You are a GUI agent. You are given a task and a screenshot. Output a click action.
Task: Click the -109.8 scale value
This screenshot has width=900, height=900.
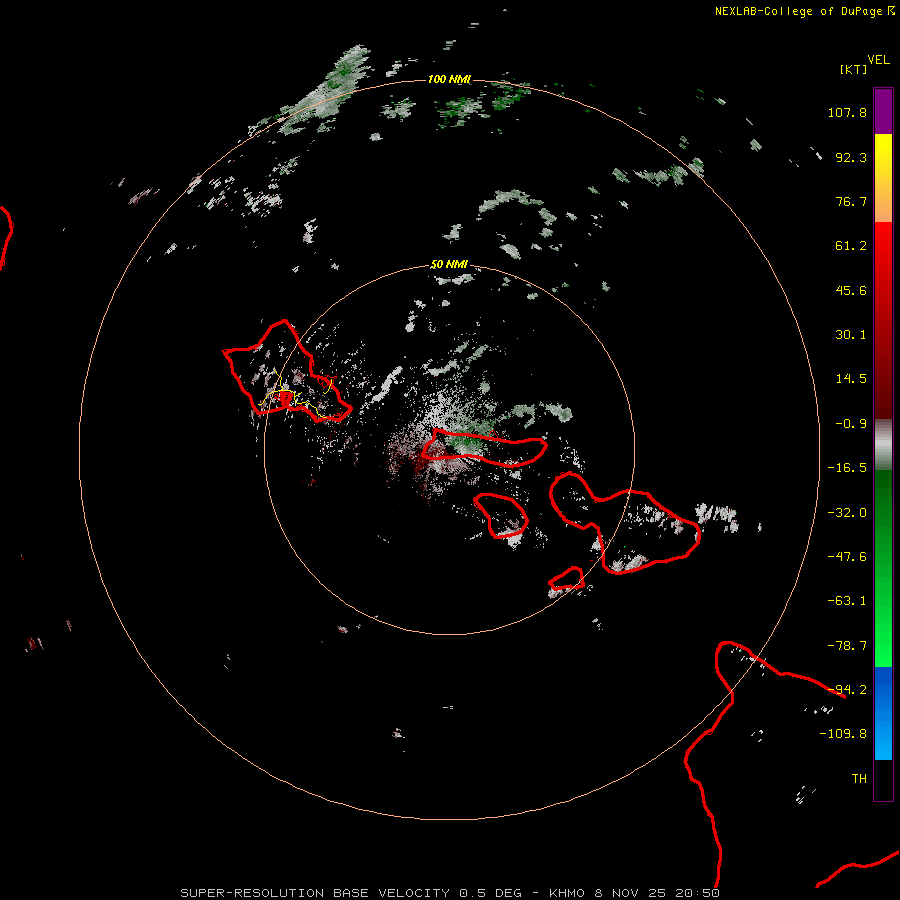(x=843, y=734)
